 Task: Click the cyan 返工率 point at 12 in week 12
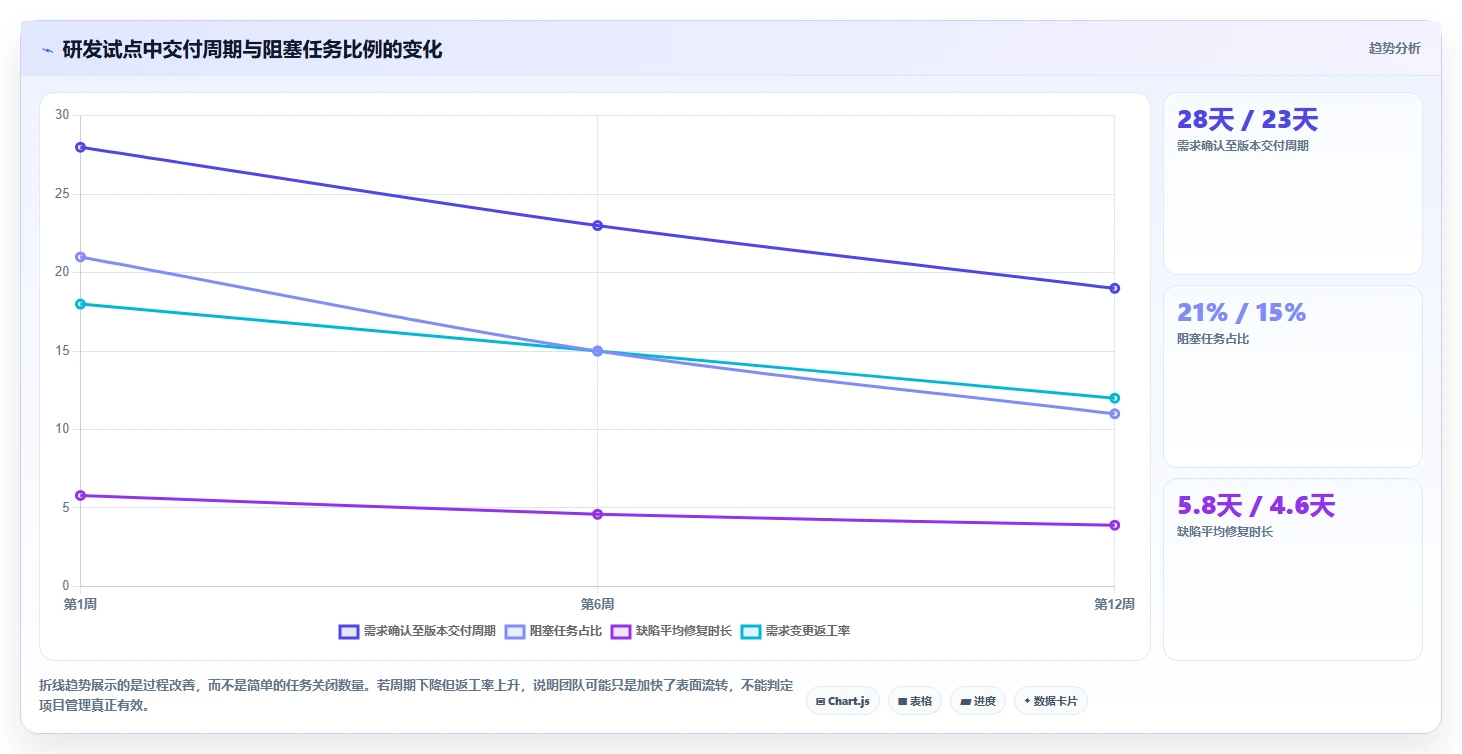click(1114, 398)
